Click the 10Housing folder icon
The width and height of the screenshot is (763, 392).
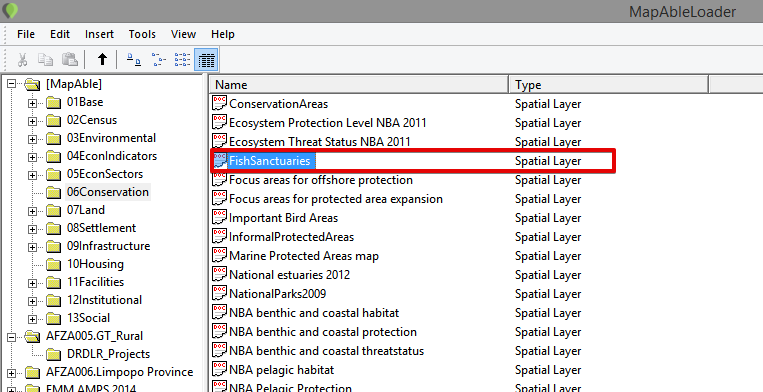[54, 265]
